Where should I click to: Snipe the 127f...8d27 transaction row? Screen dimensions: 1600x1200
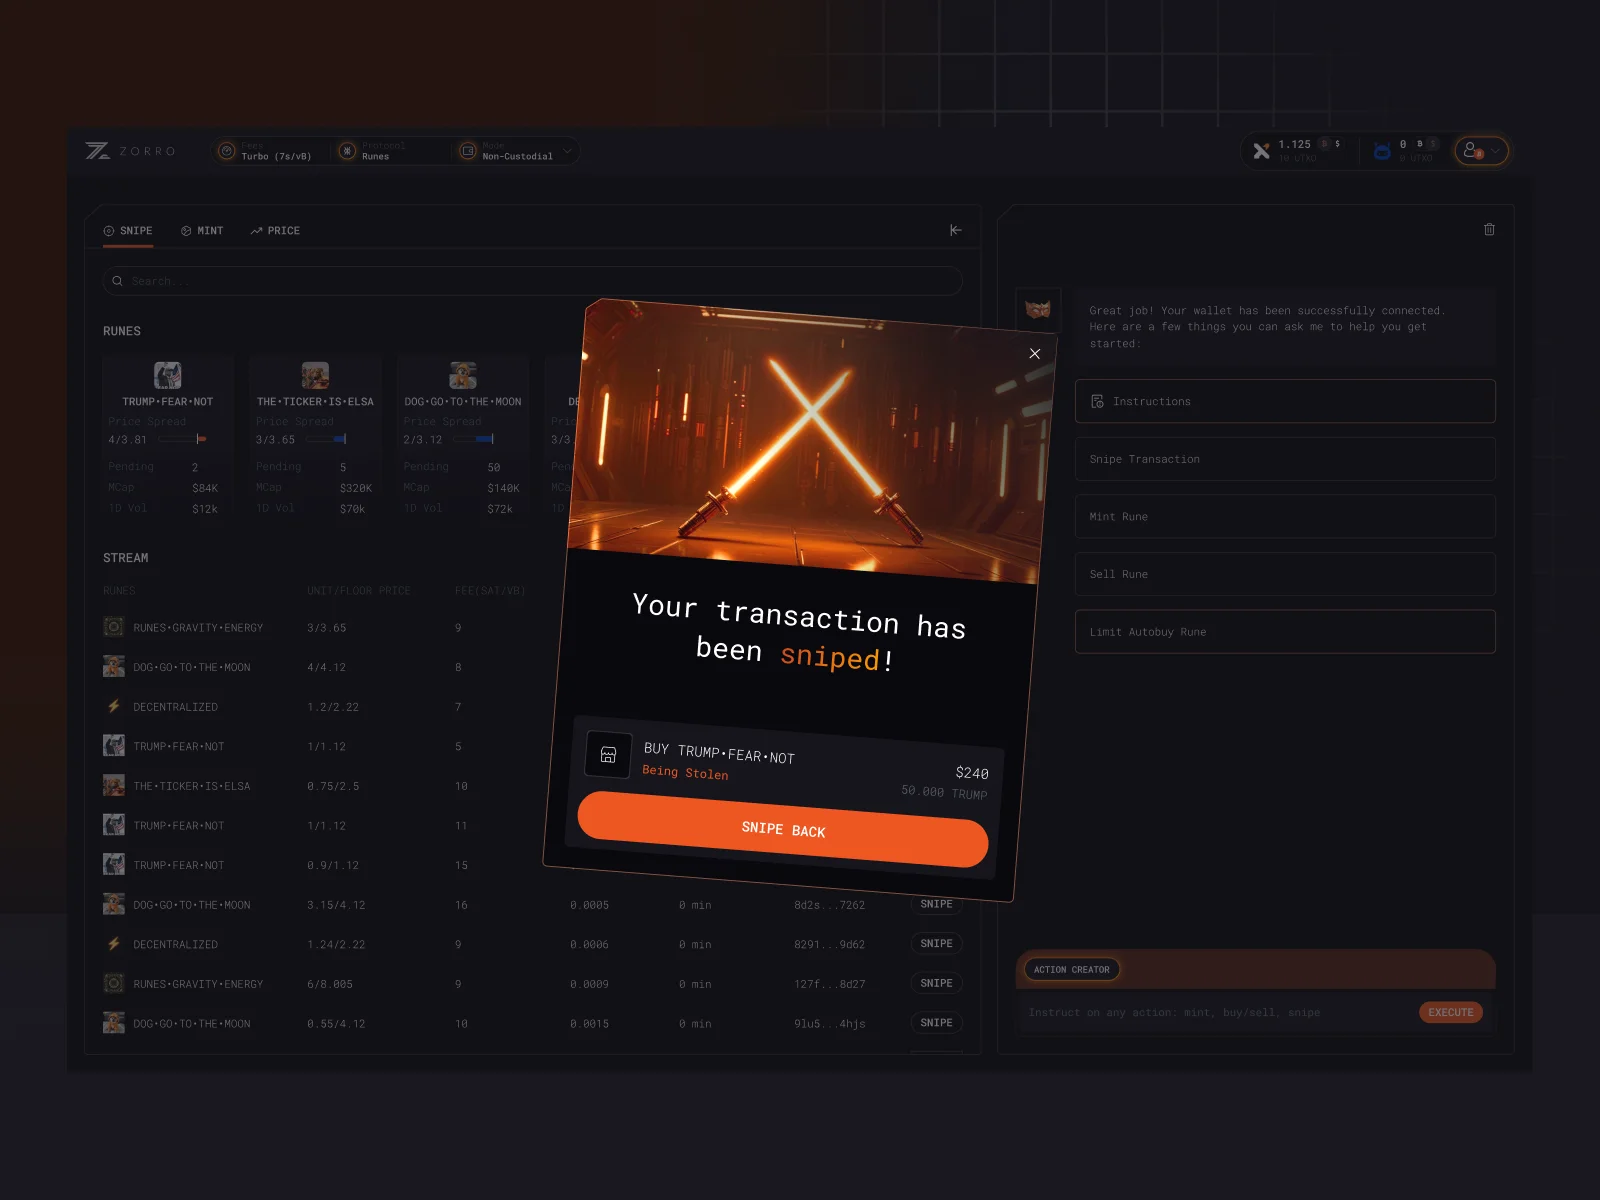[936, 984]
